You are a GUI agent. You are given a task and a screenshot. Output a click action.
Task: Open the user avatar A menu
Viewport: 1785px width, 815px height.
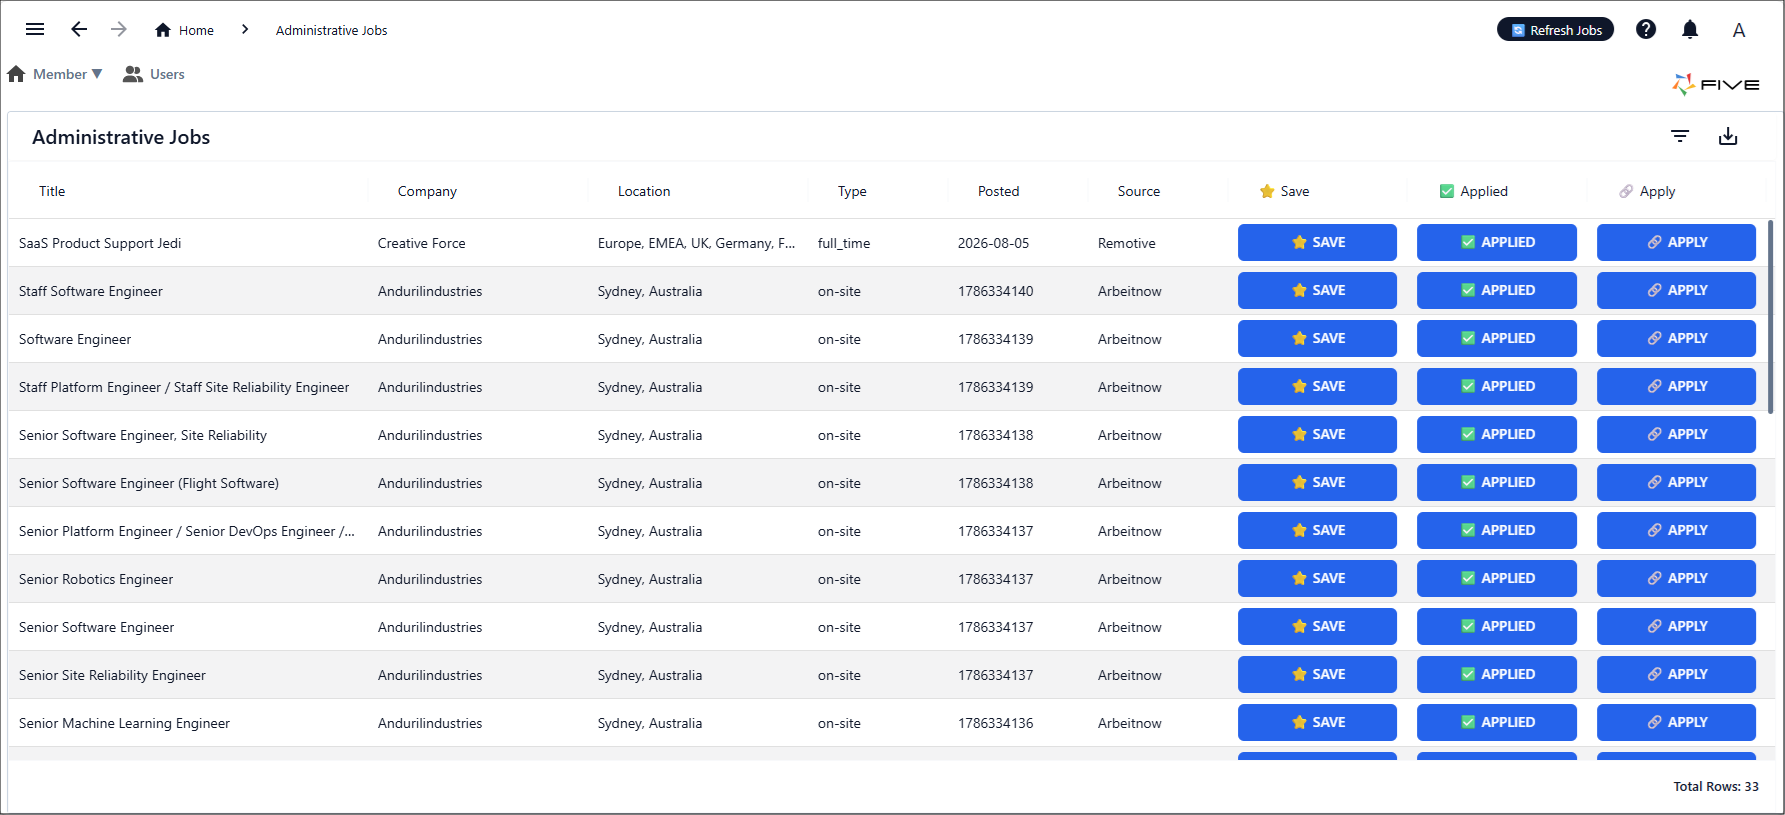[x=1739, y=30]
